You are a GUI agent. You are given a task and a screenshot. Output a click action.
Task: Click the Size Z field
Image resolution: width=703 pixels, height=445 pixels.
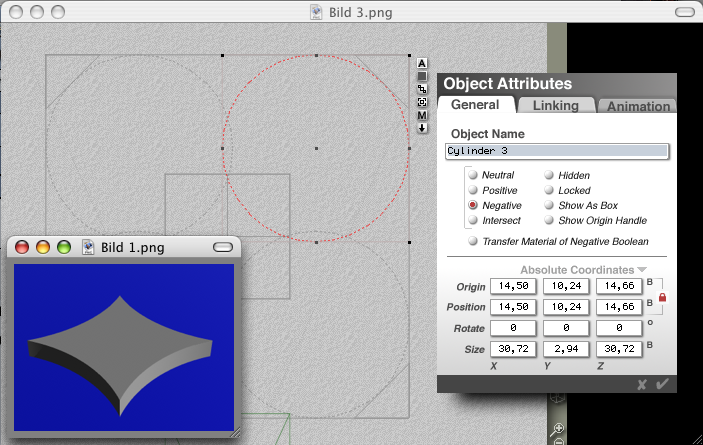[619, 349]
